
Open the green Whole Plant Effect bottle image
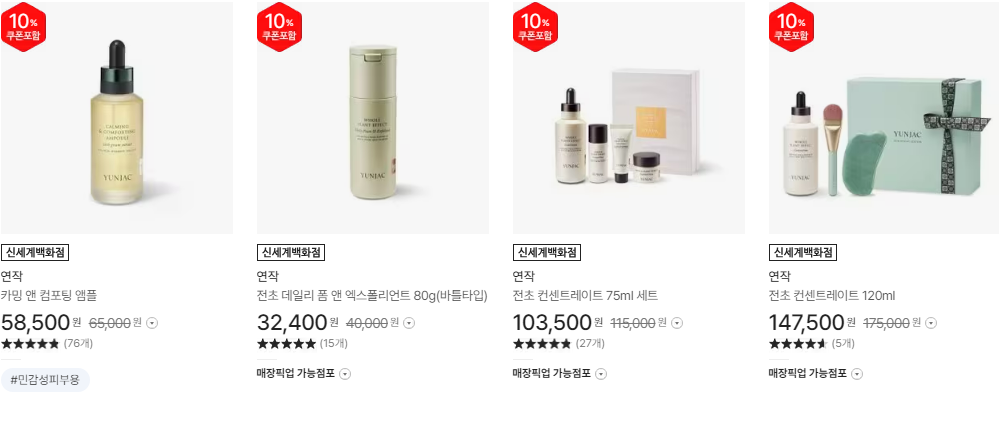click(x=373, y=118)
